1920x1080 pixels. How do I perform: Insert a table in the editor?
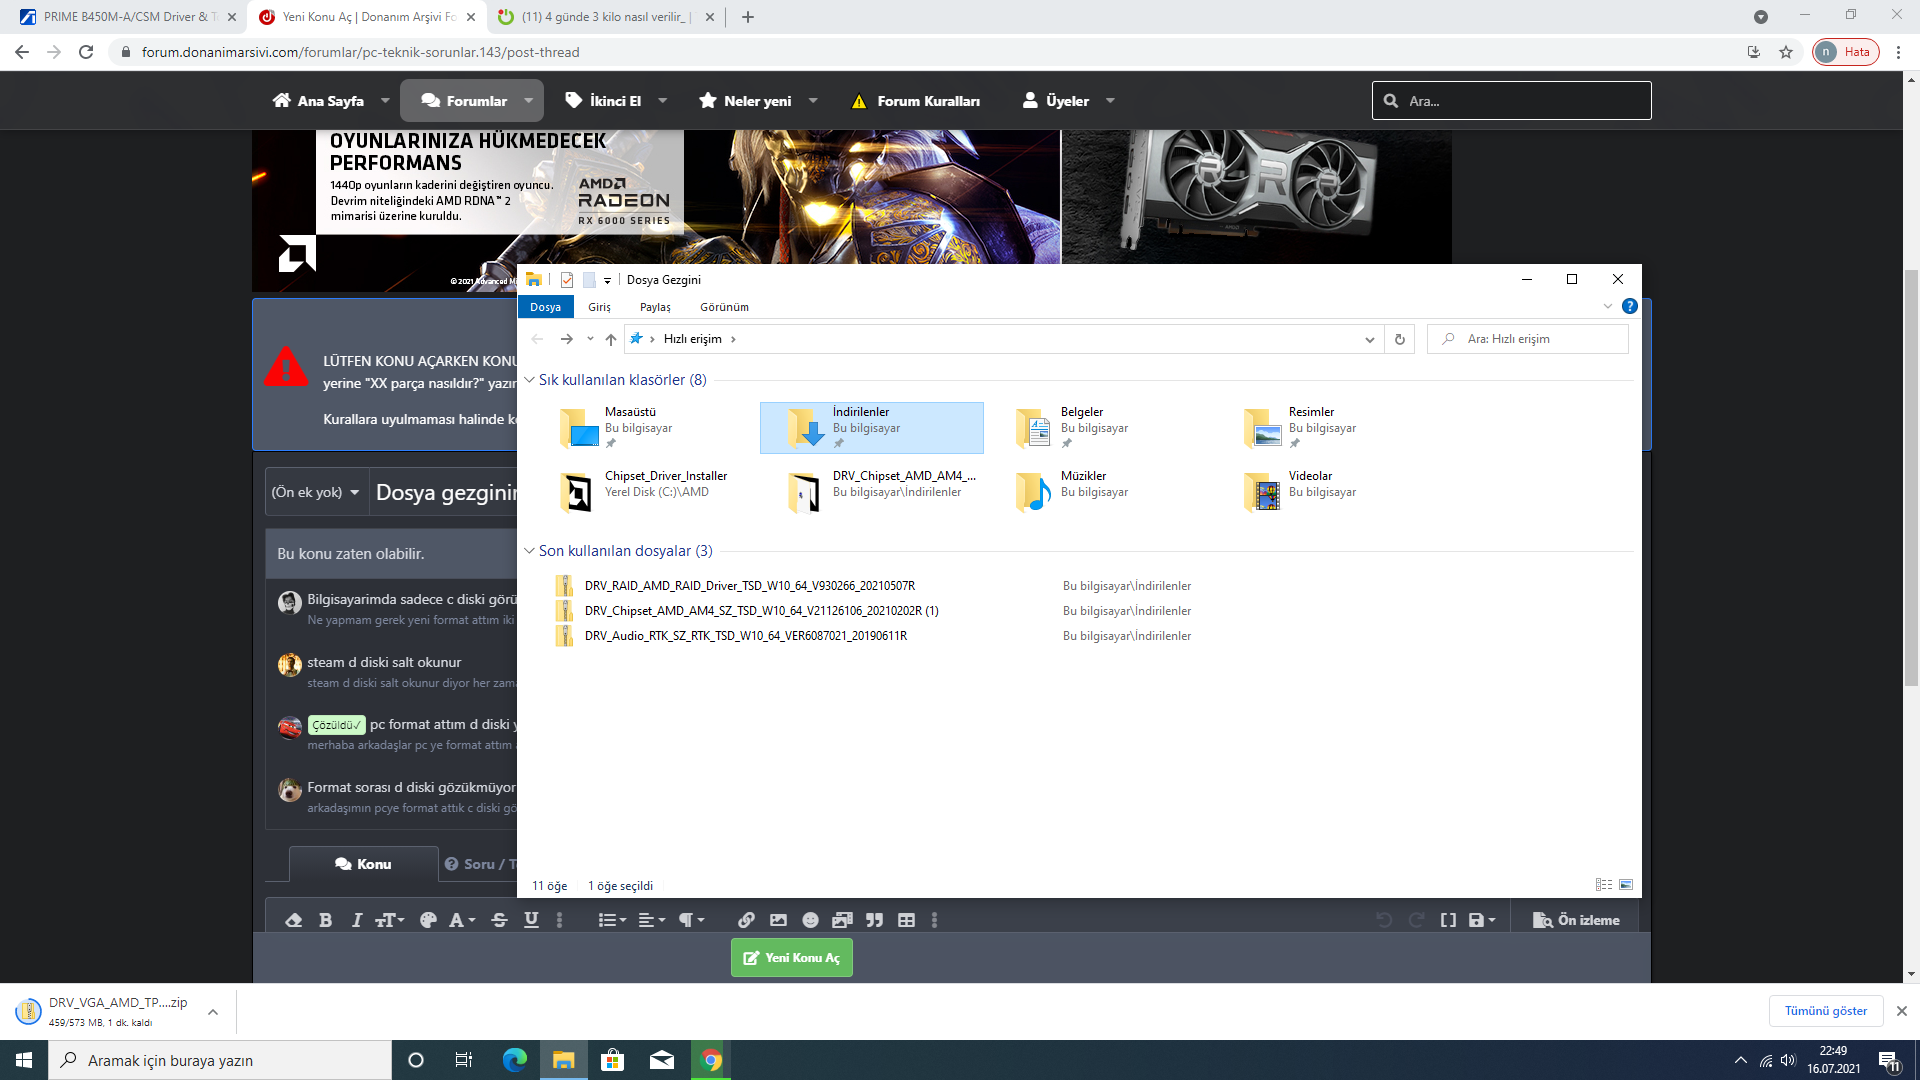(906, 920)
